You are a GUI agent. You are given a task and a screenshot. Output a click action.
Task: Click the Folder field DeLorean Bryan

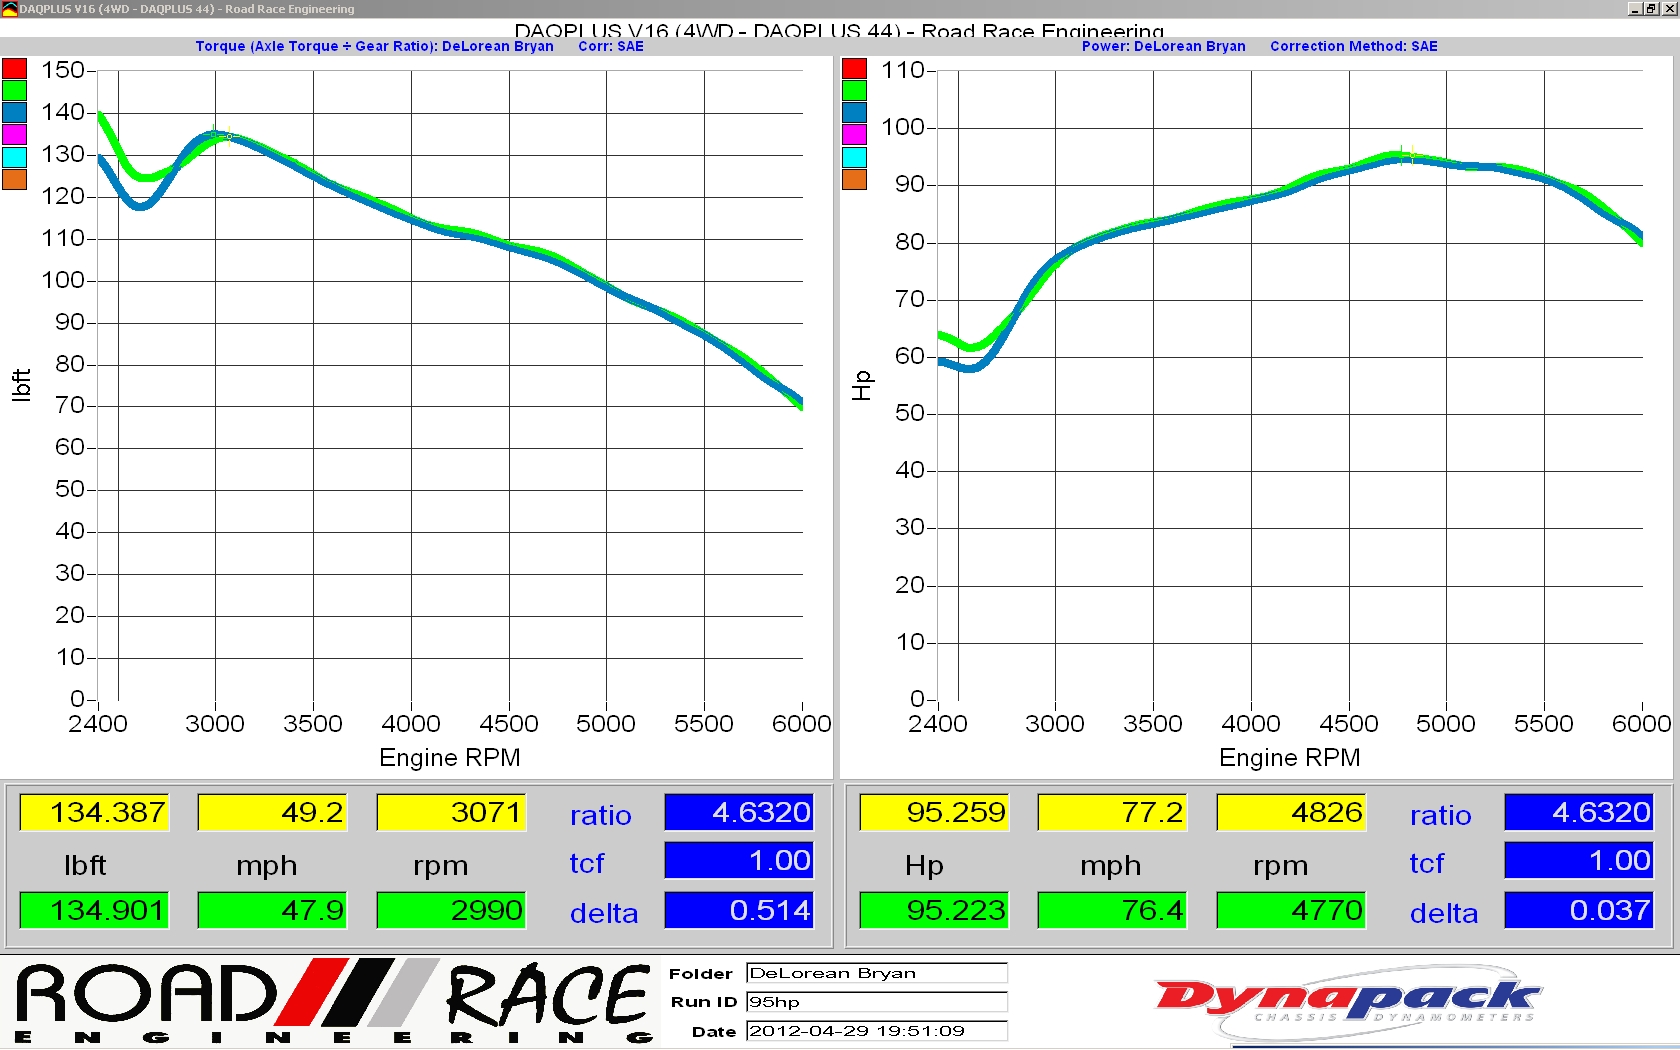(x=877, y=973)
